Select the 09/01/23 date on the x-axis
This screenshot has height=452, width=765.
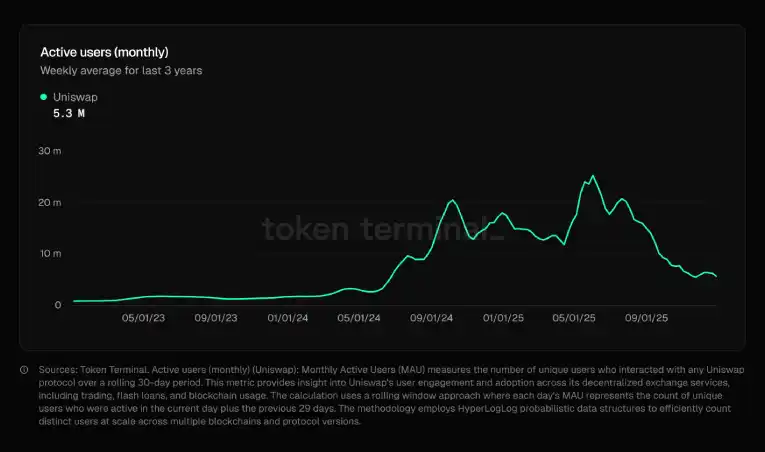[x=216, y=318]
